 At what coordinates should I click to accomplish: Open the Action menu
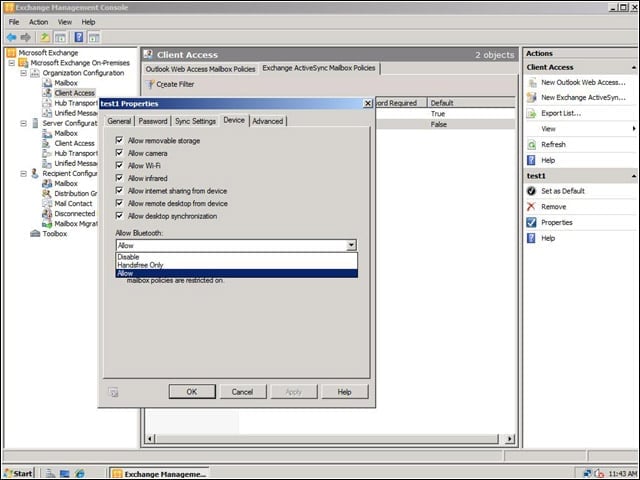click(x=38, y=22)
